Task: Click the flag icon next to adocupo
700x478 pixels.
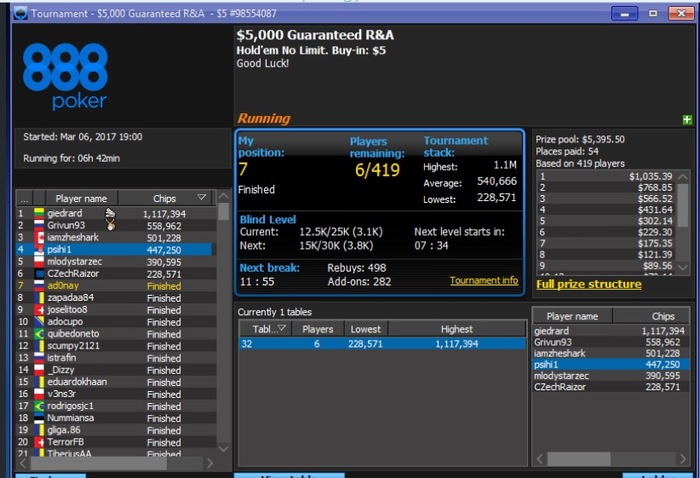Action: (x=39, y=322)
